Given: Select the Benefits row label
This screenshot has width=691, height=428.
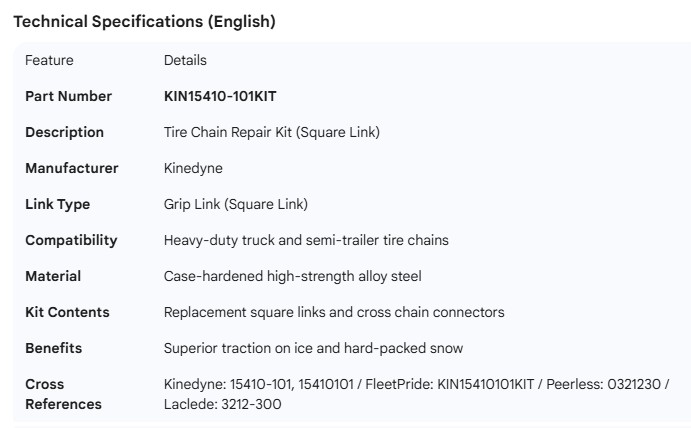Looking at the screenshot, I should pos(54,348).
